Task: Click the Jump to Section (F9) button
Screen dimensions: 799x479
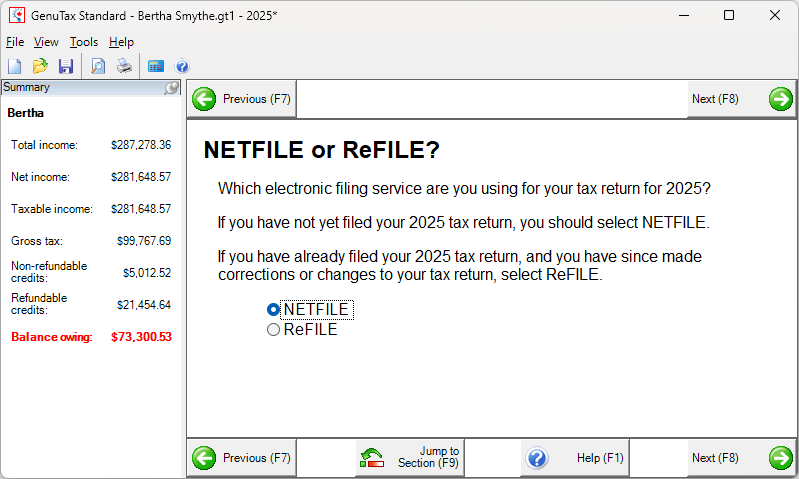Action: (410, 458)
